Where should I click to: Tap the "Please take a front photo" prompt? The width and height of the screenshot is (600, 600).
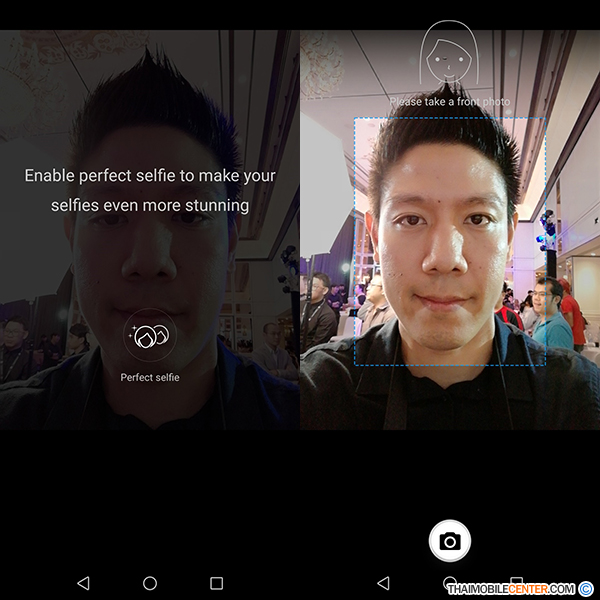450,102
